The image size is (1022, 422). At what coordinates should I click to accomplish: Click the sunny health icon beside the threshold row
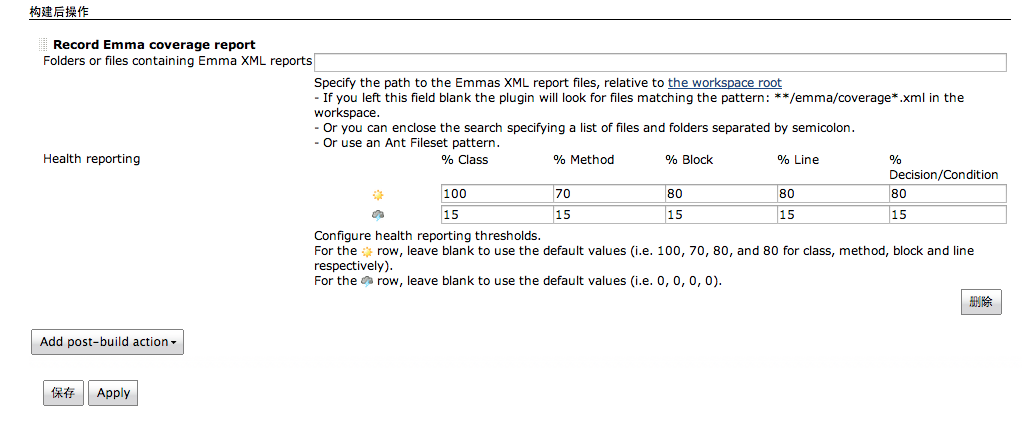click(377, 194)
